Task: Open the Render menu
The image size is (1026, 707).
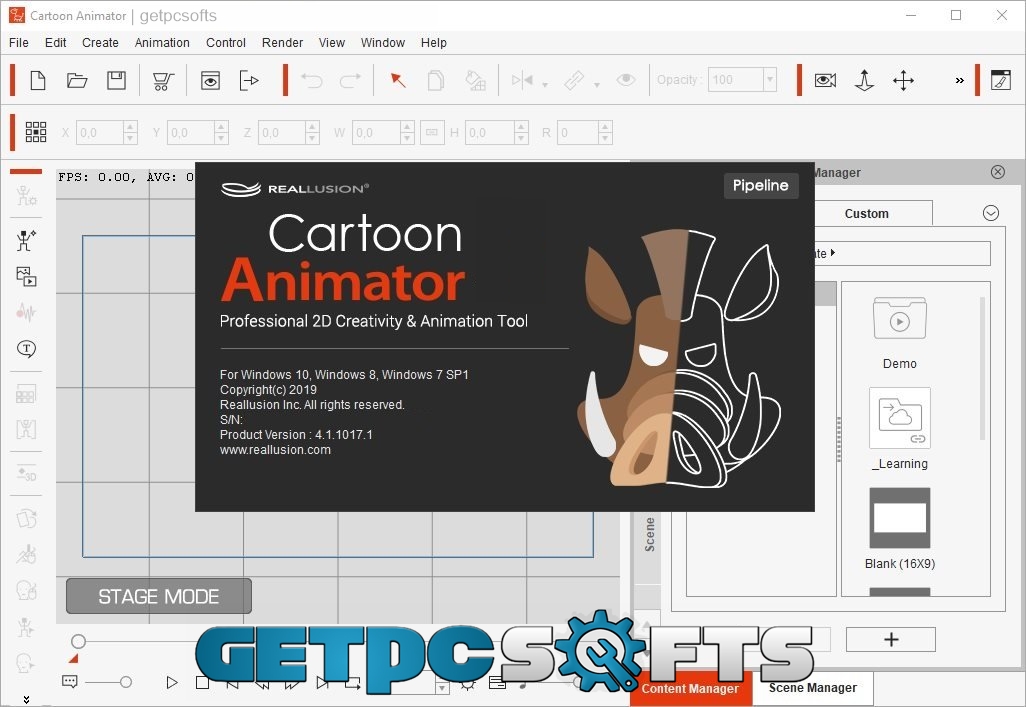Action: click(282, 43)
